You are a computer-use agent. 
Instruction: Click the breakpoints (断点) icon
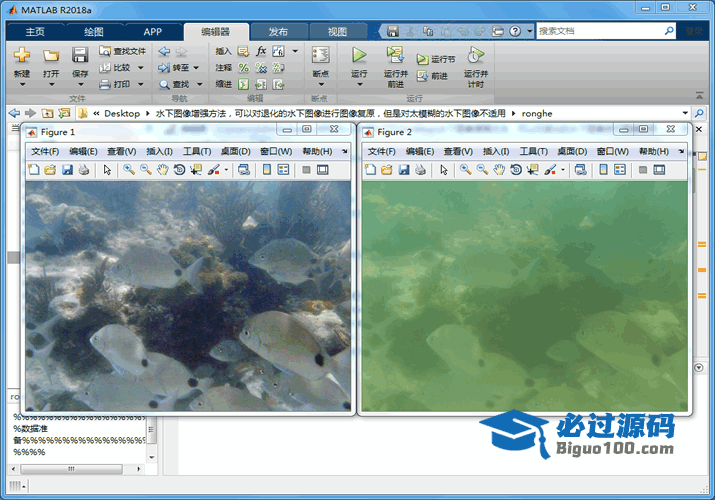(x=320, y=56)
